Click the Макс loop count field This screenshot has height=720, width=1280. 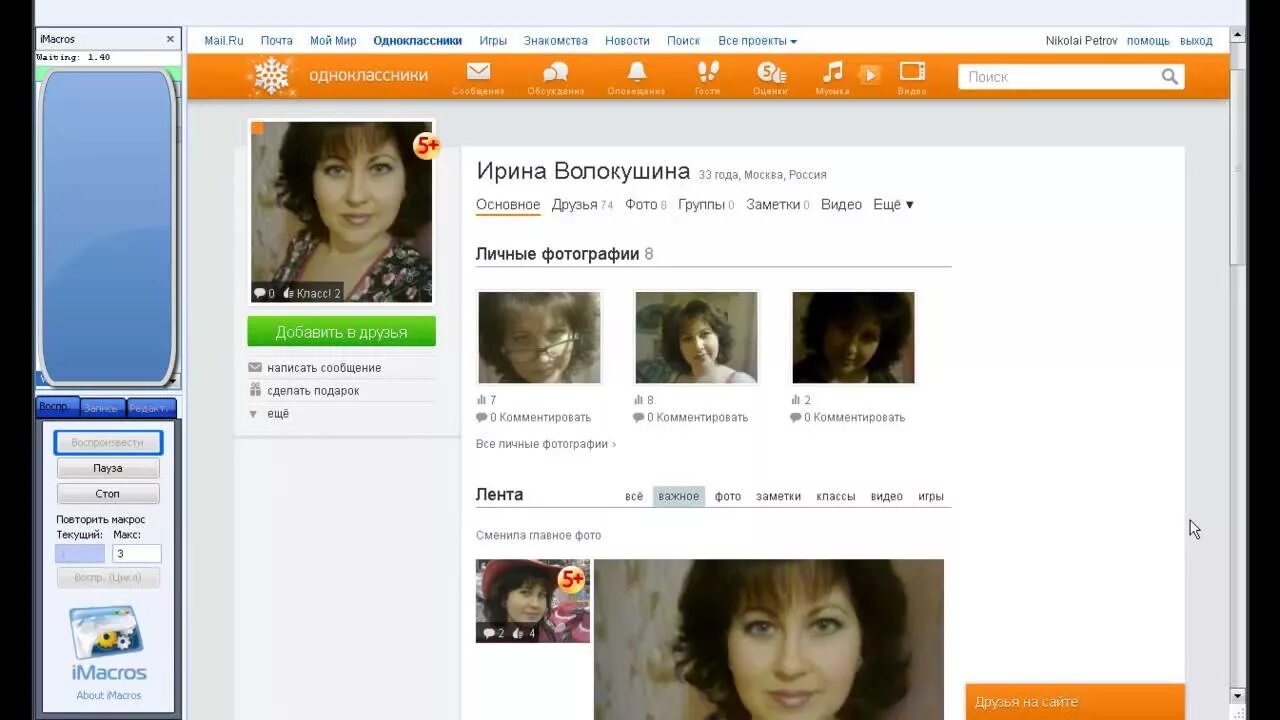[137, 554]
